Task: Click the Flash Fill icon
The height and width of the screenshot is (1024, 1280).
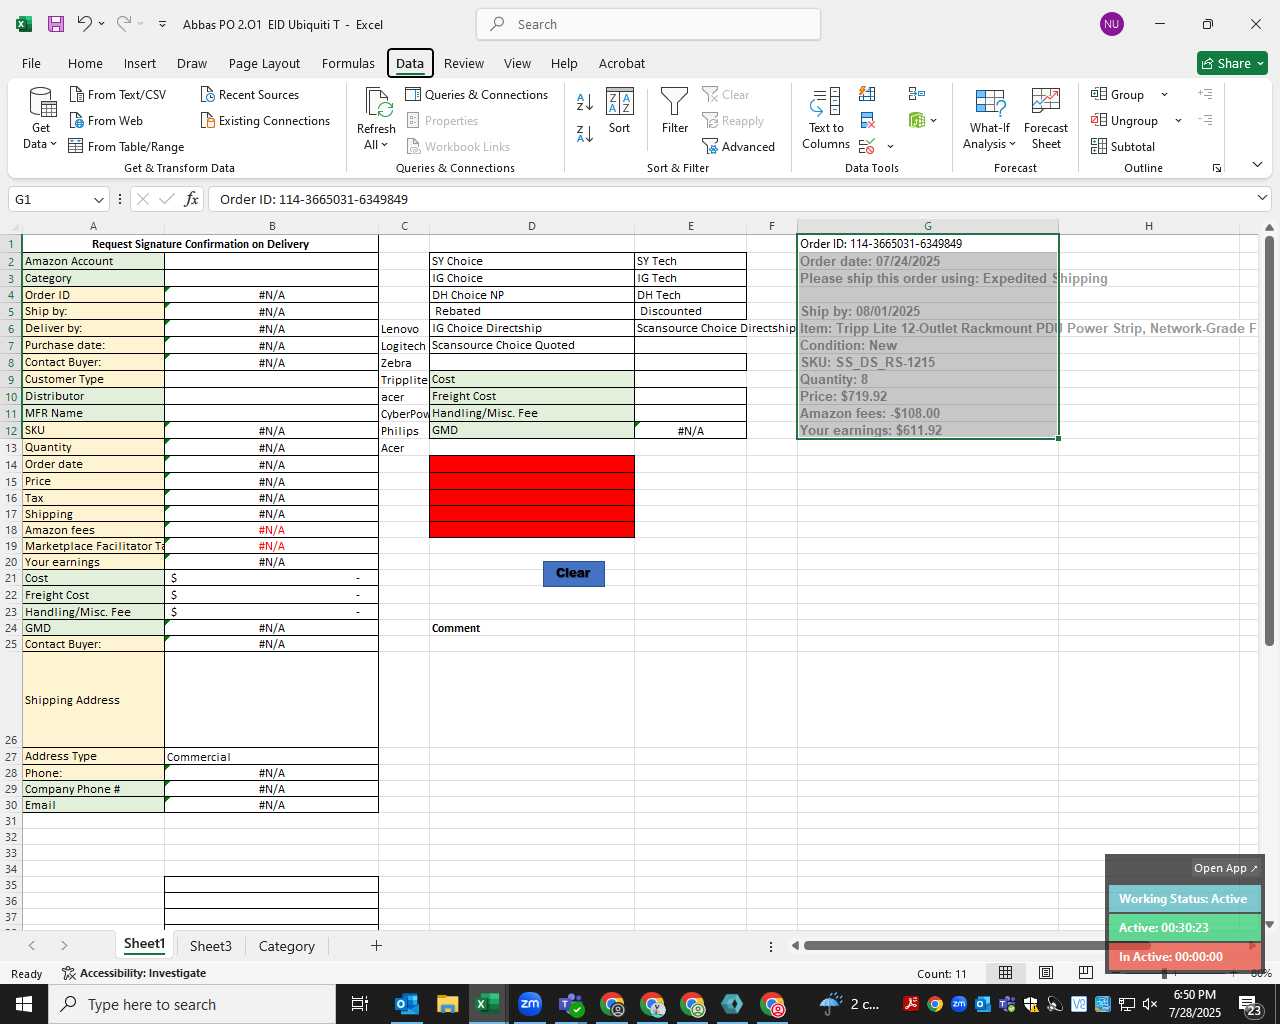Action: pyautogui.click(x=867, y=94)
